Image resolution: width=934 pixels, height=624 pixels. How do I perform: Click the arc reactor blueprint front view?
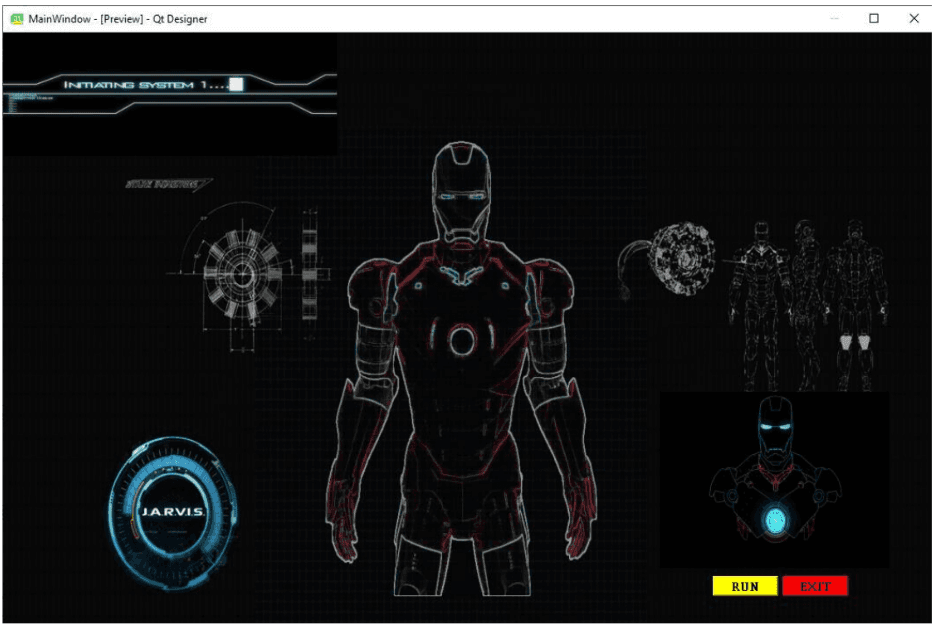coord(238,268)
